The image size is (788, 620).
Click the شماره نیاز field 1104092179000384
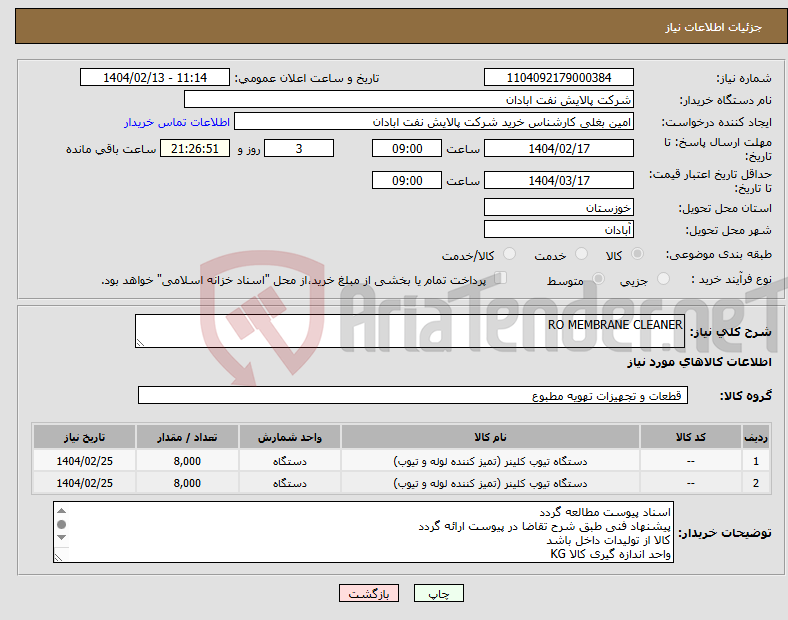coord(558,77)
